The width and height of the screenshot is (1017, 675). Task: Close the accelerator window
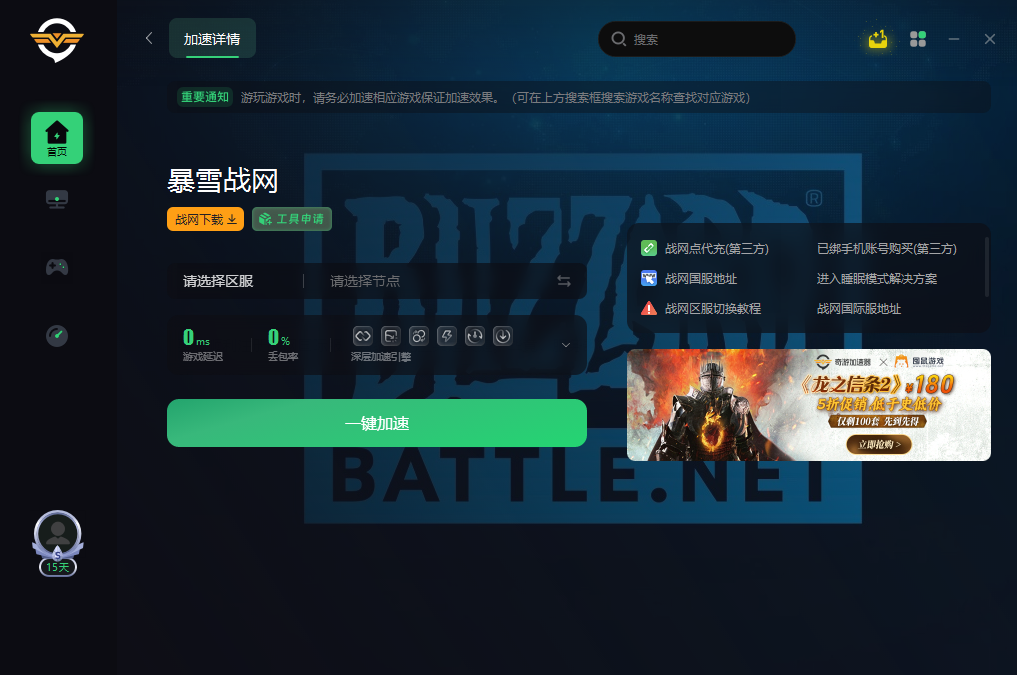990,39
